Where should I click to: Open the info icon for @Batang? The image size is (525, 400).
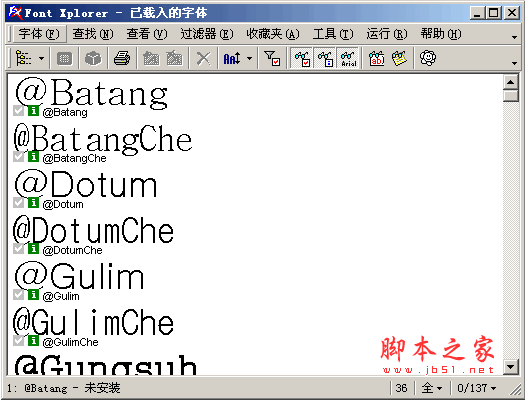[33, 110]
